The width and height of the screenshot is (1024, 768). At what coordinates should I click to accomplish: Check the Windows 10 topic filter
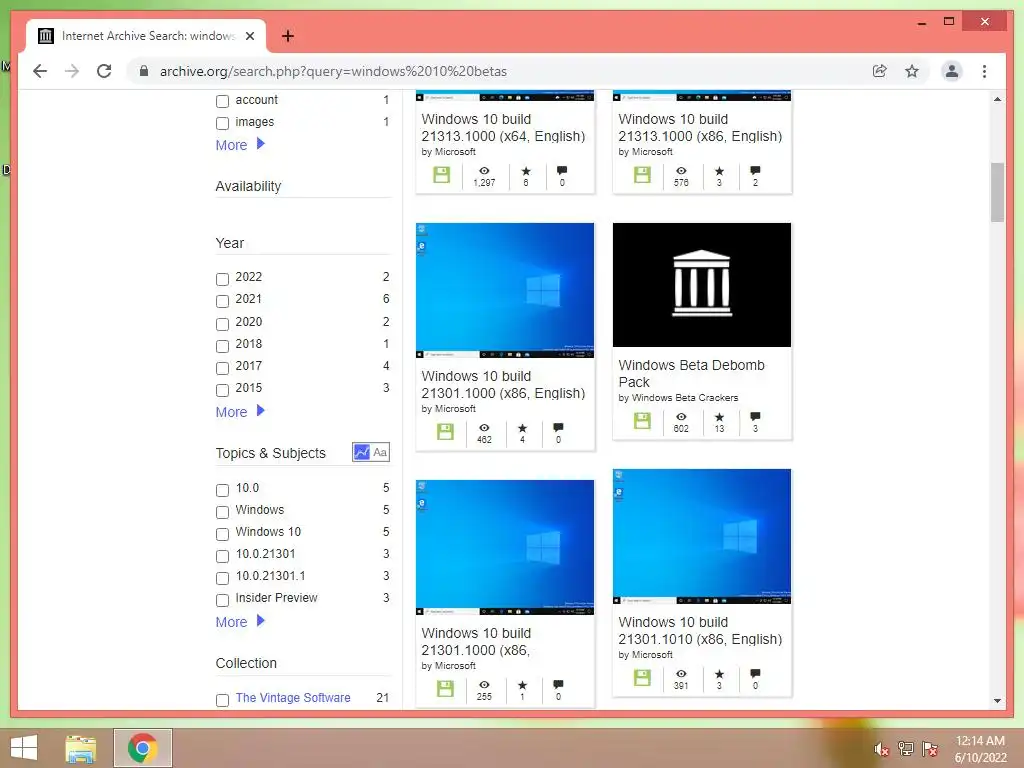coord(222,534)
